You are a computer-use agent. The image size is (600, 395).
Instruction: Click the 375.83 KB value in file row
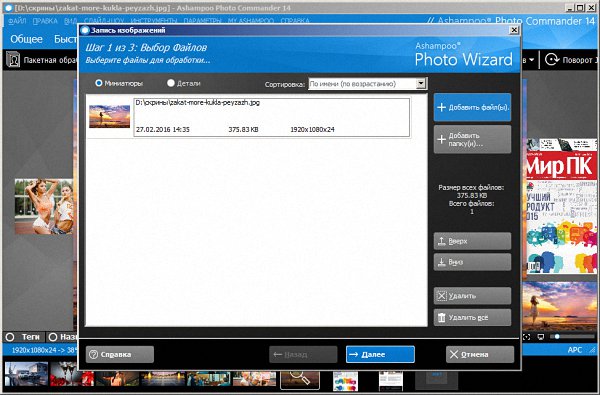click(243, 130)
